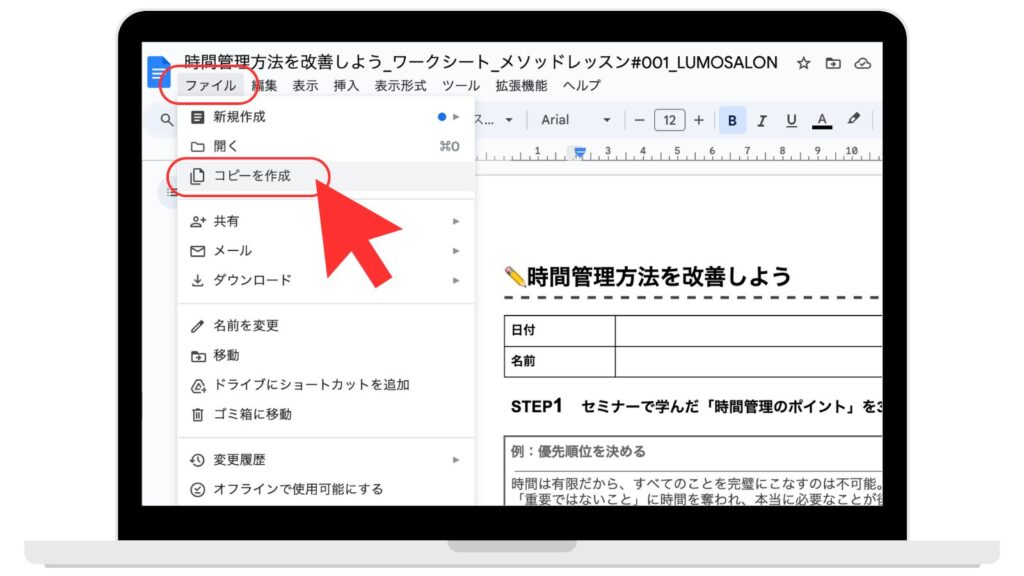The width and height of the screenshot is (1024, 576).
Task: Choose ゴミ箱に移動 menu entry
Action: click(x=252, y=414)
